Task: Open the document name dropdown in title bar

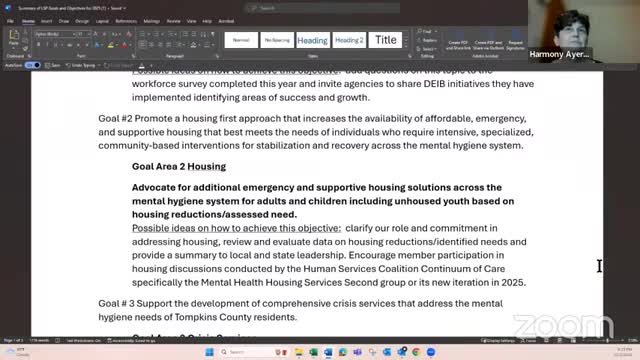Action: click(x=124, y=8)
